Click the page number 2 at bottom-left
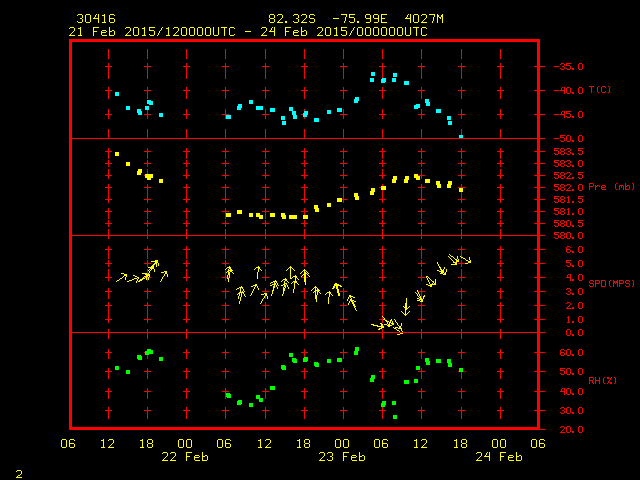Image resolution: width=640 pixels, height=480 pixels. coord(19,472)
